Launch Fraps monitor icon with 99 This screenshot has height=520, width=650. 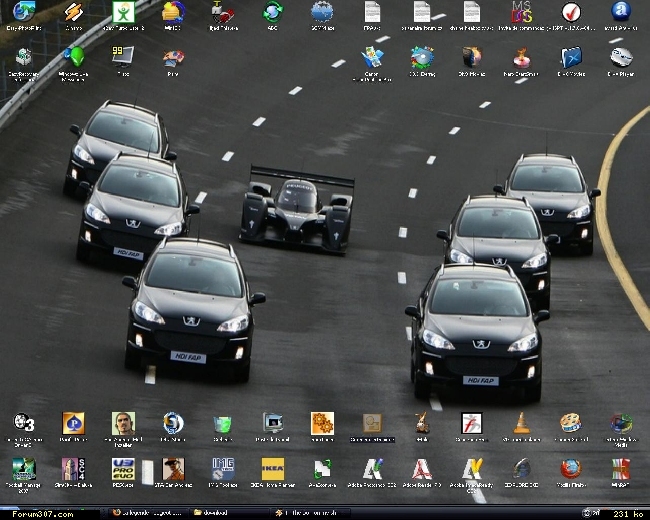pos(123,56)
